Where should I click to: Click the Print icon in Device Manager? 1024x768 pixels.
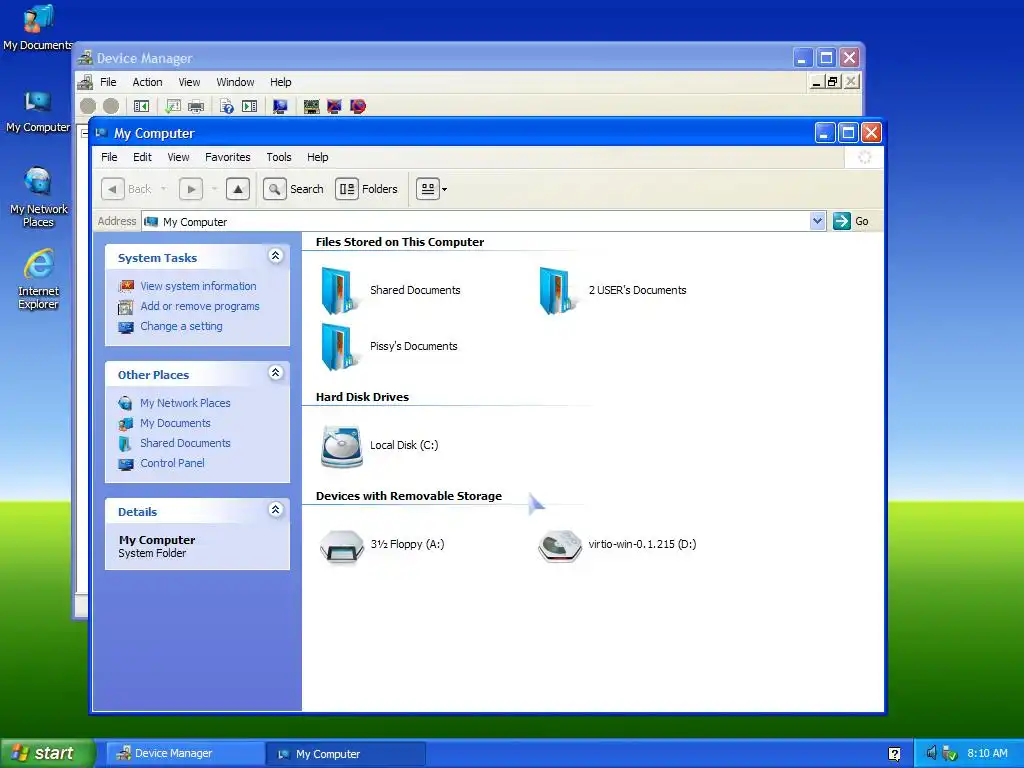(x=196, y=106)
